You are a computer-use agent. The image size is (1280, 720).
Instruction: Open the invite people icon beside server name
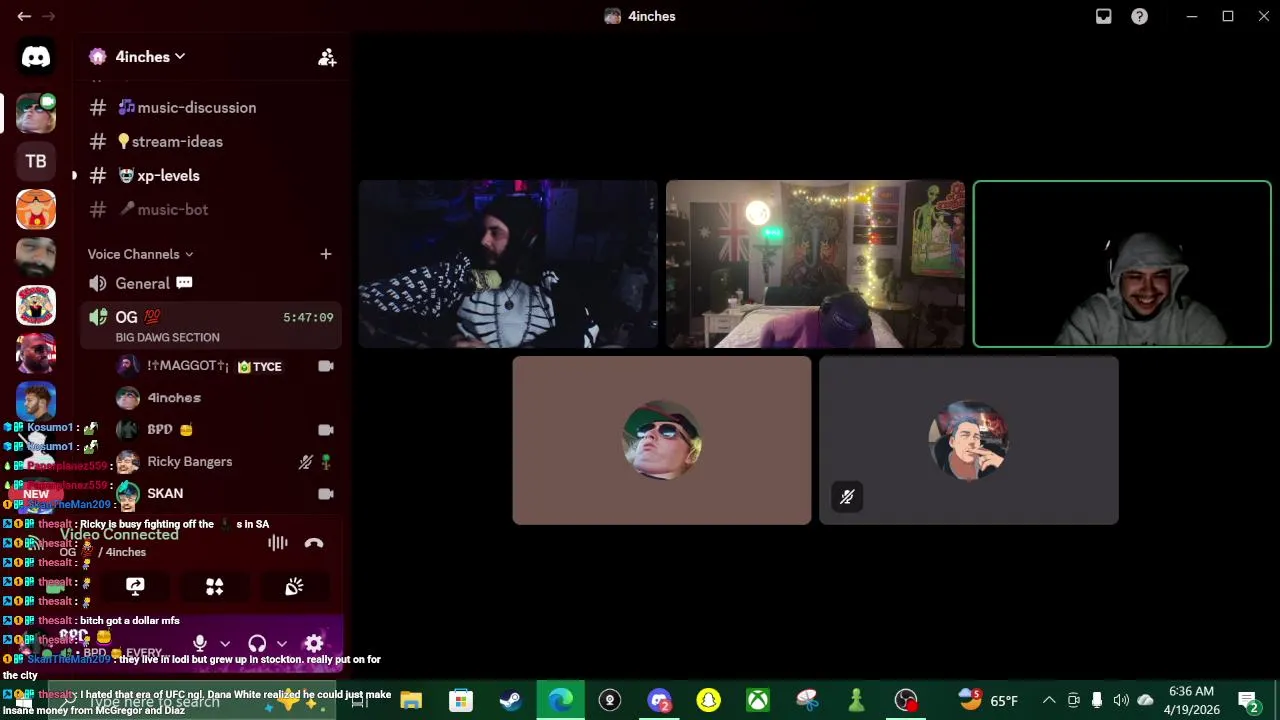[327, 57]
